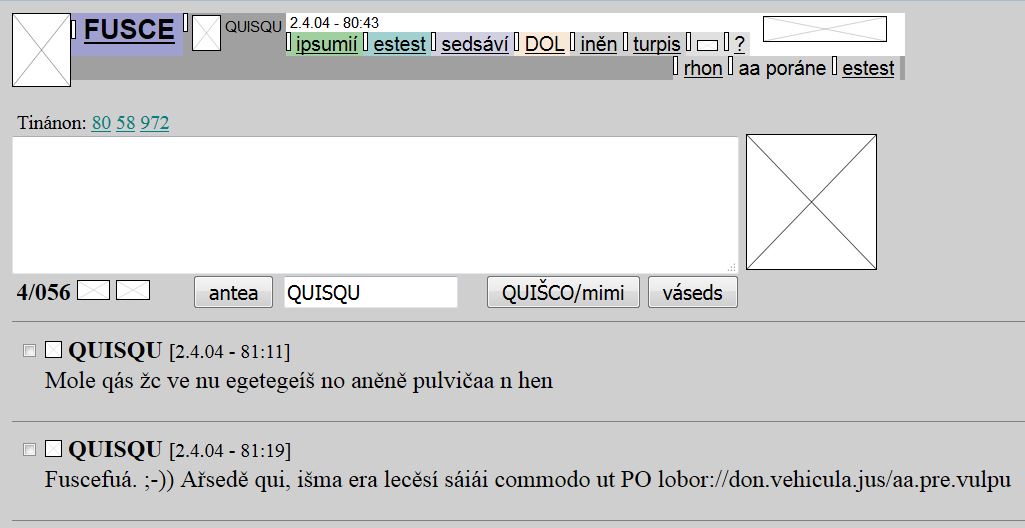The width and height of the screenshot is (1025, 528).
Task: Click the antea button
Action: [x=233, y=292]
